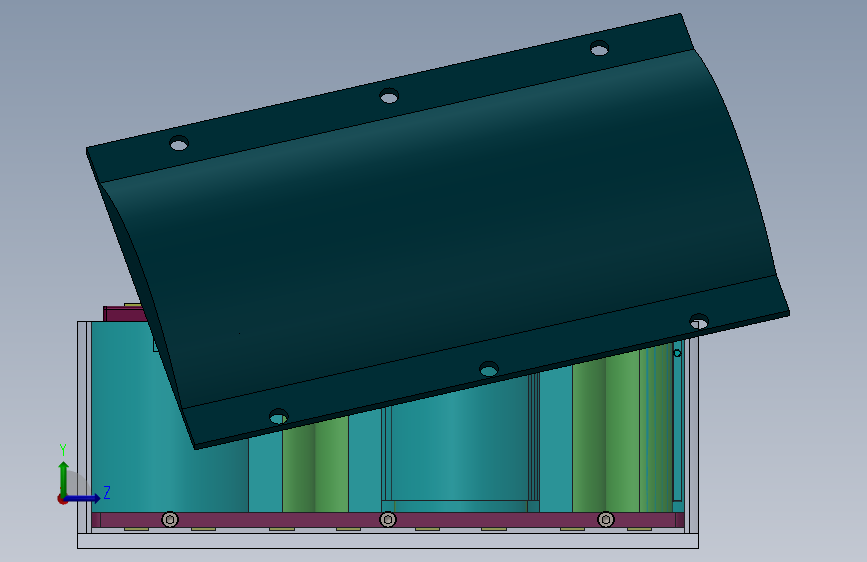Viewport: 867px width, 562px height.
Task: Pick the middle hex socket screw on maroon bar
Action: (x=388, y=520)
